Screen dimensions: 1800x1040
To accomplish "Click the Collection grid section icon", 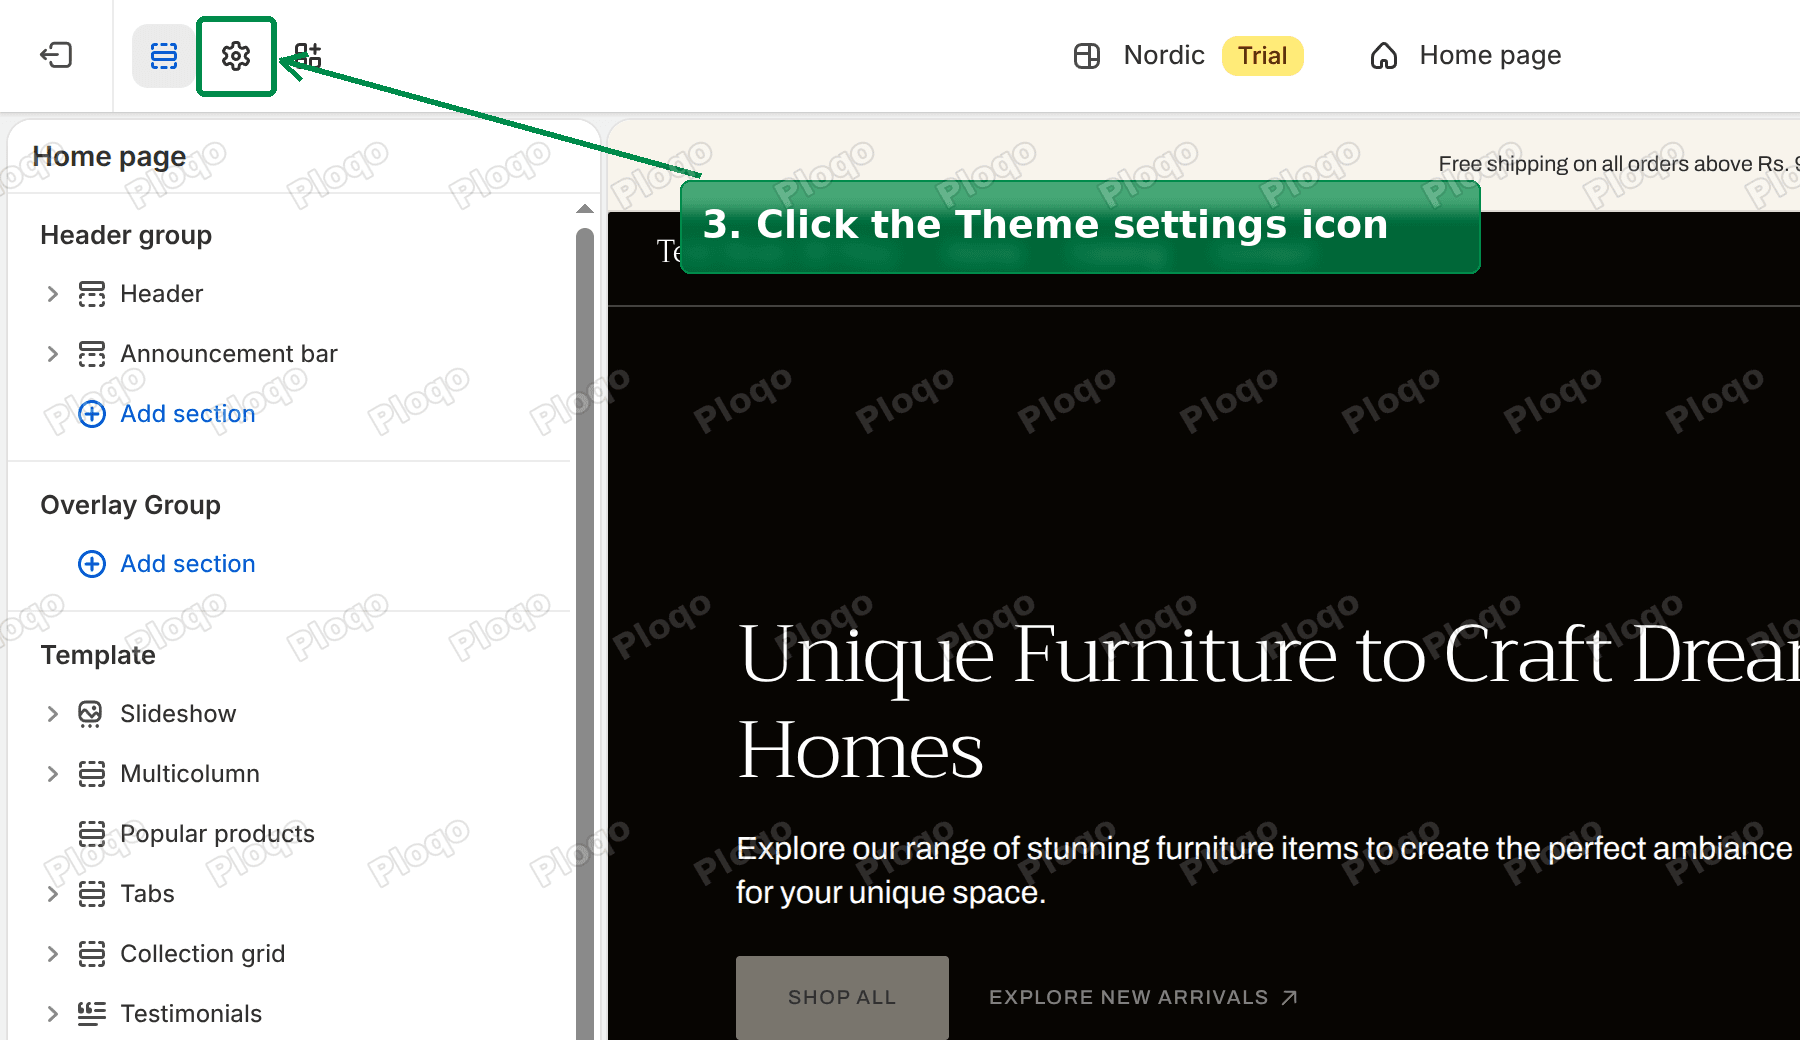I will pos(92,954).
